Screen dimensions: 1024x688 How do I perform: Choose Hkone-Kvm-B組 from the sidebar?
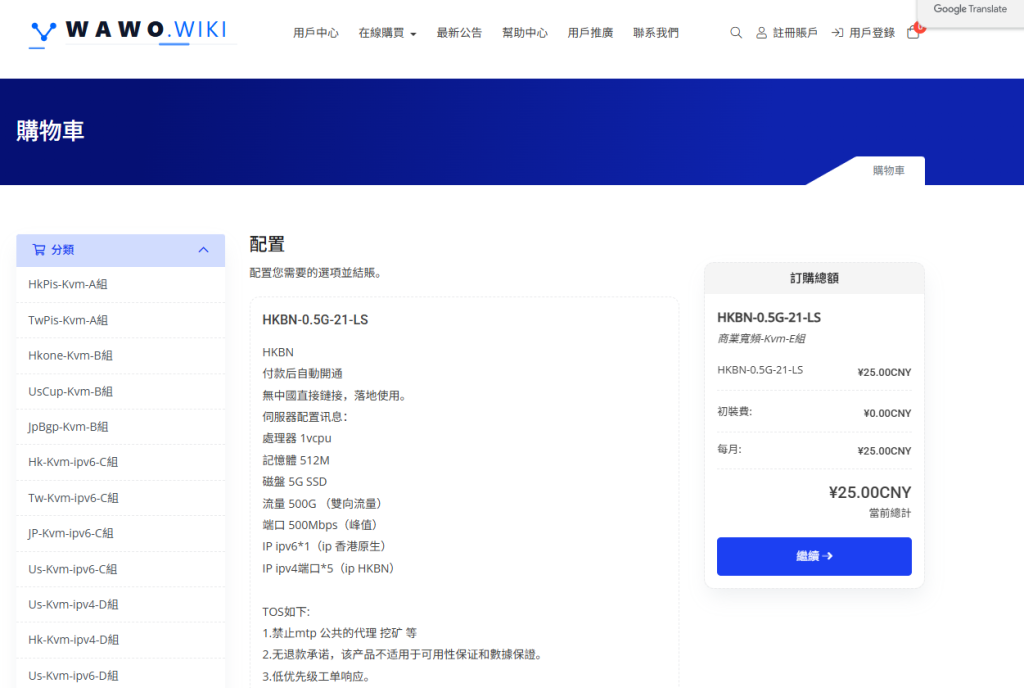(70, 356)
